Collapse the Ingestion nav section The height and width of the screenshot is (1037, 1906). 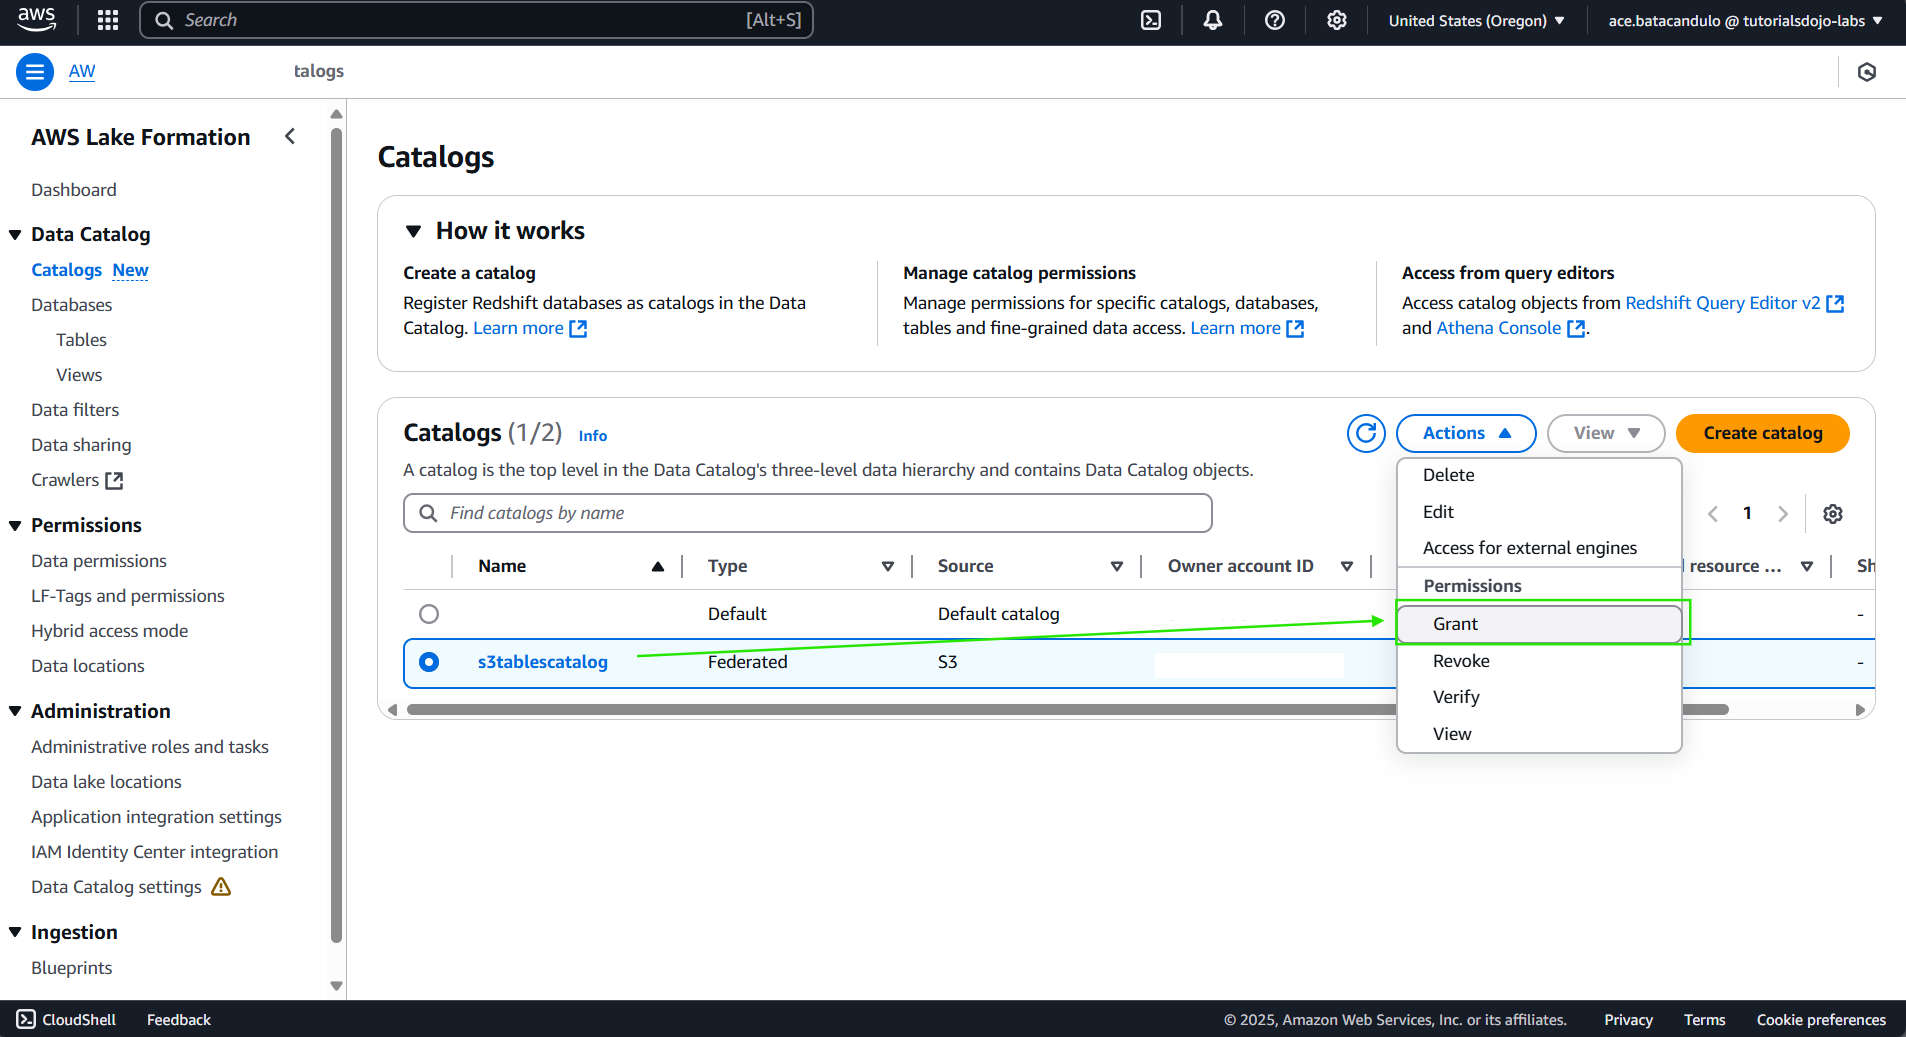click(15, 933)
